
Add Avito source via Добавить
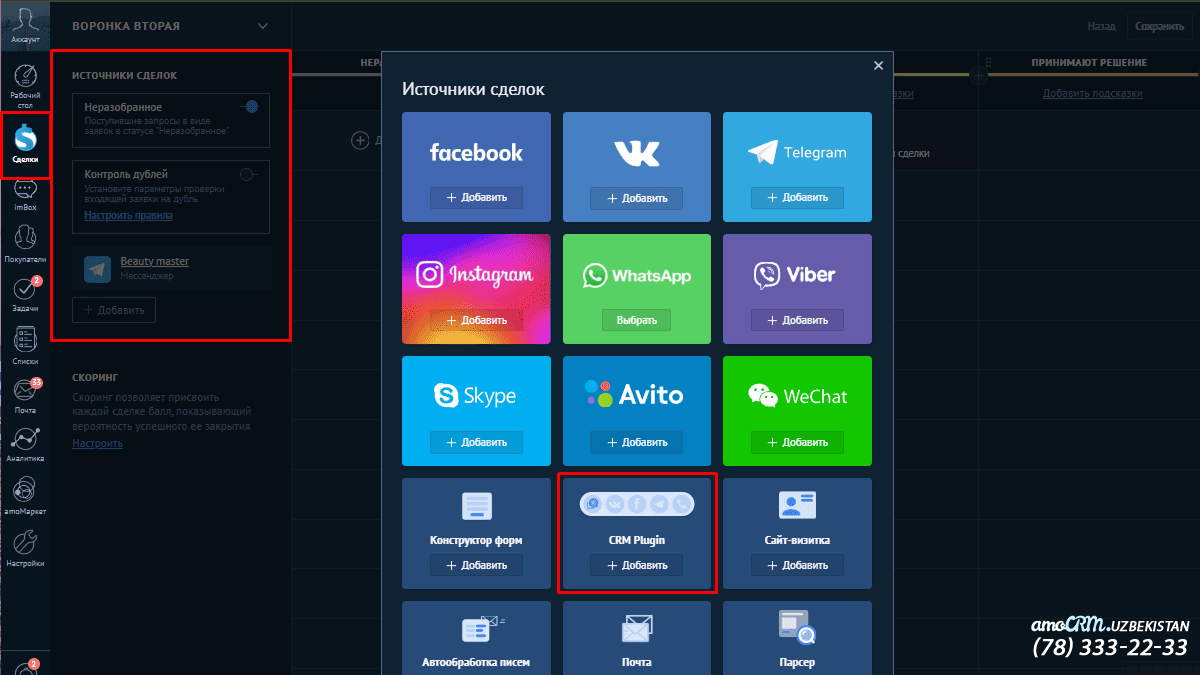coord(636,442)
